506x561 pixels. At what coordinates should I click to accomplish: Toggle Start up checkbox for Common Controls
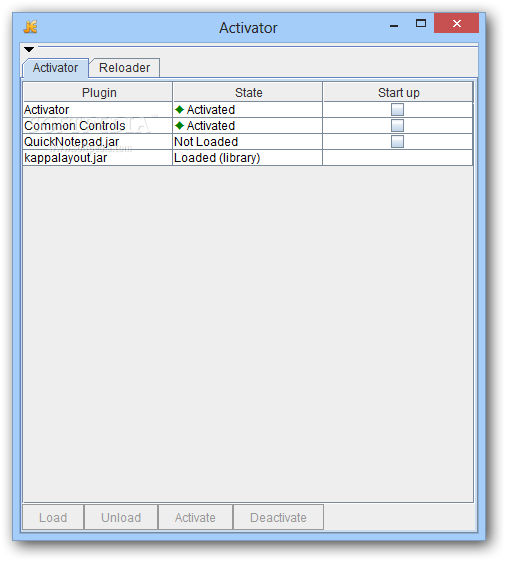397,126
